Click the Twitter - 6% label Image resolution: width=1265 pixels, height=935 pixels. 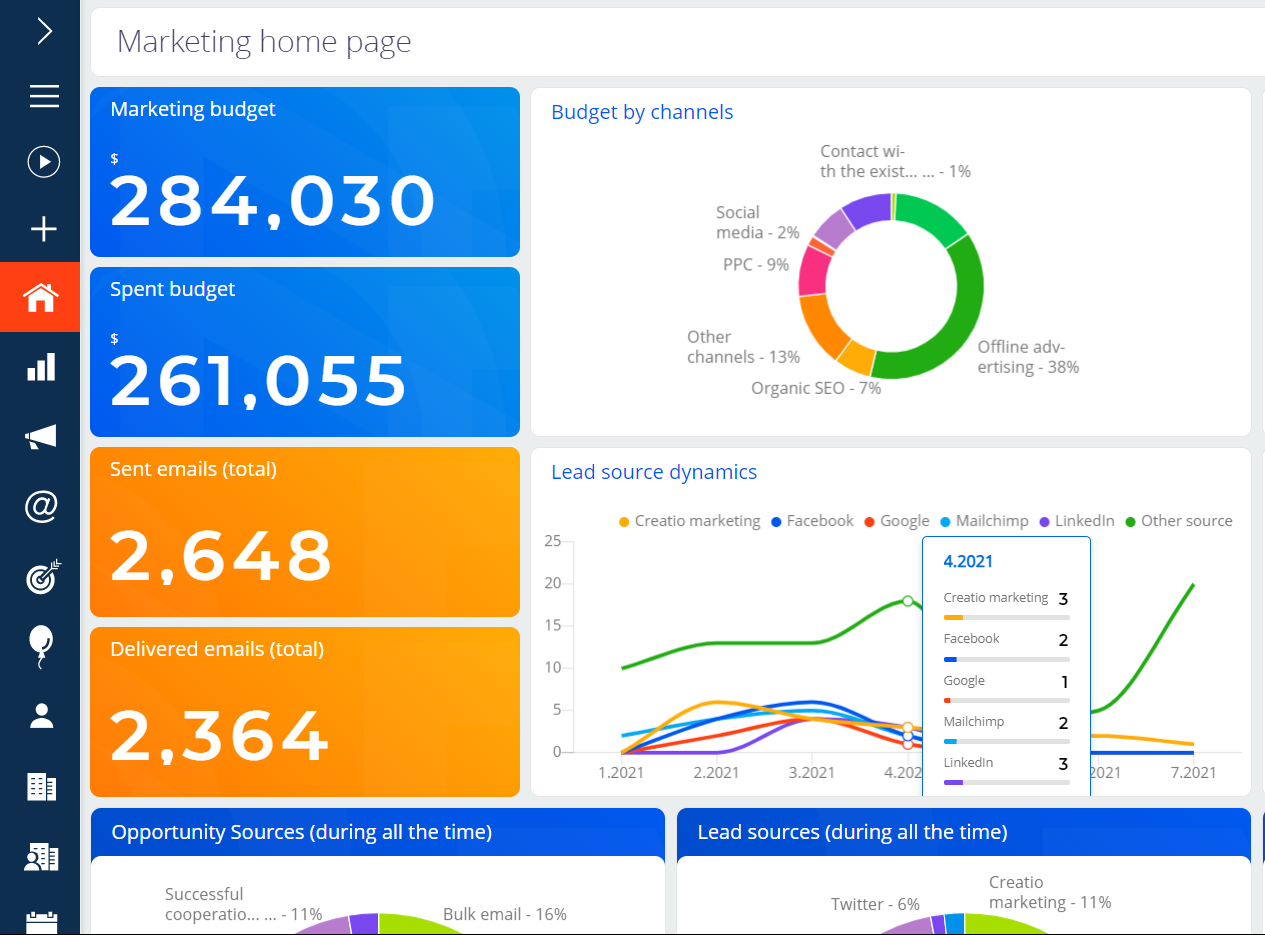tap(875, 904)
